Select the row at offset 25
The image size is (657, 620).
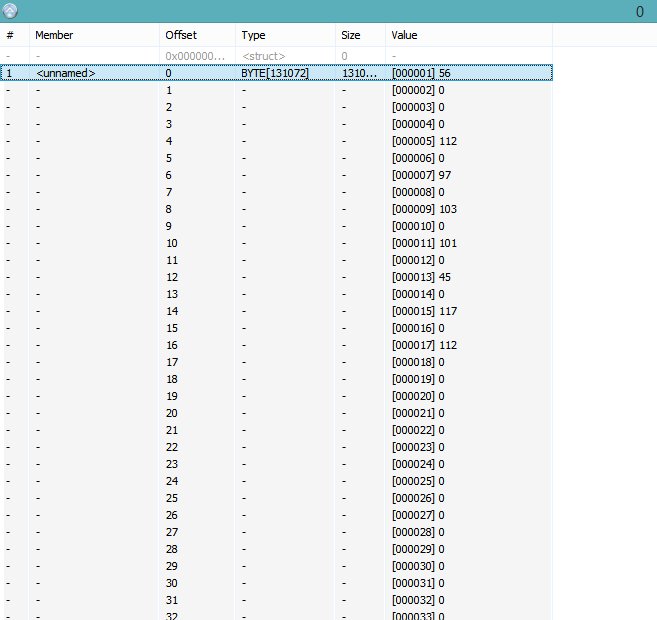[172, 498]
